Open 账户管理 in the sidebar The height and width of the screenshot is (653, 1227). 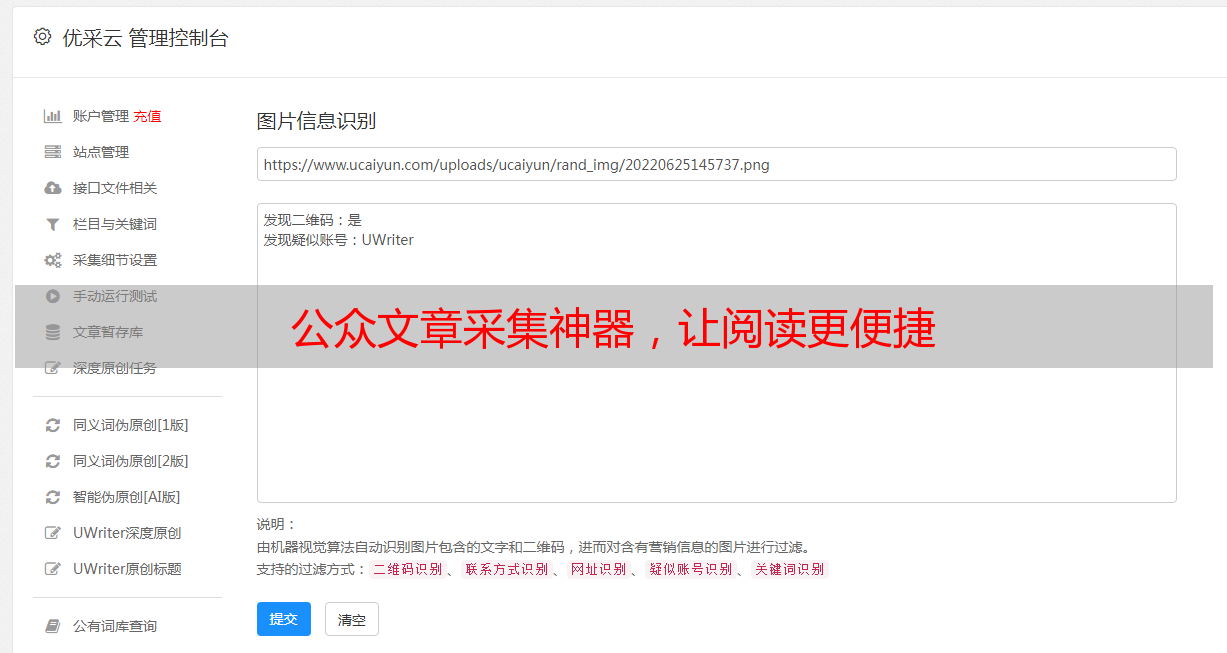(x=101, y=116)
